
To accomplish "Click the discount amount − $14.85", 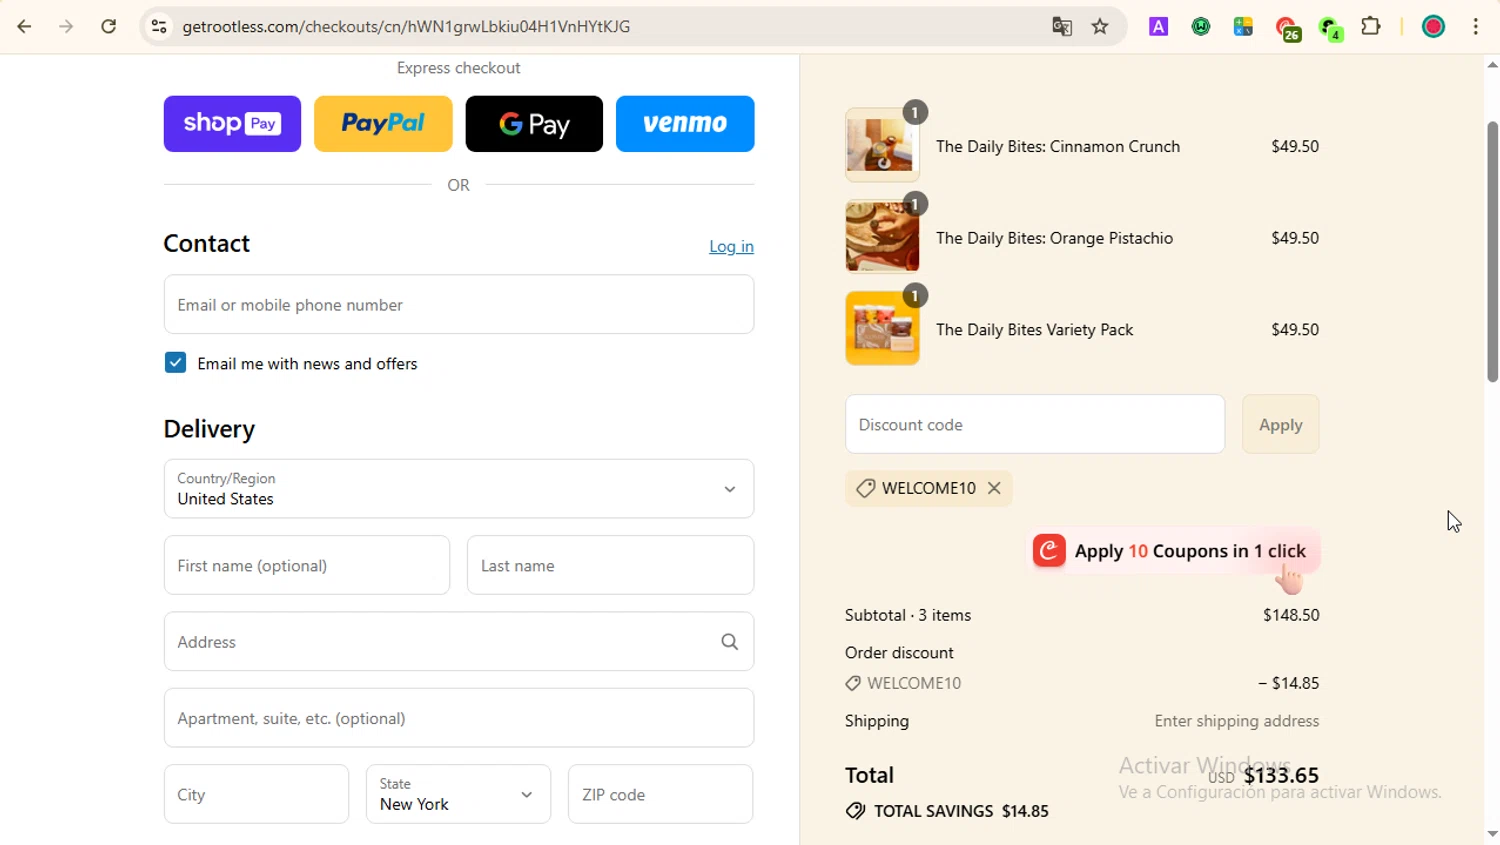I will (1288, 684).
